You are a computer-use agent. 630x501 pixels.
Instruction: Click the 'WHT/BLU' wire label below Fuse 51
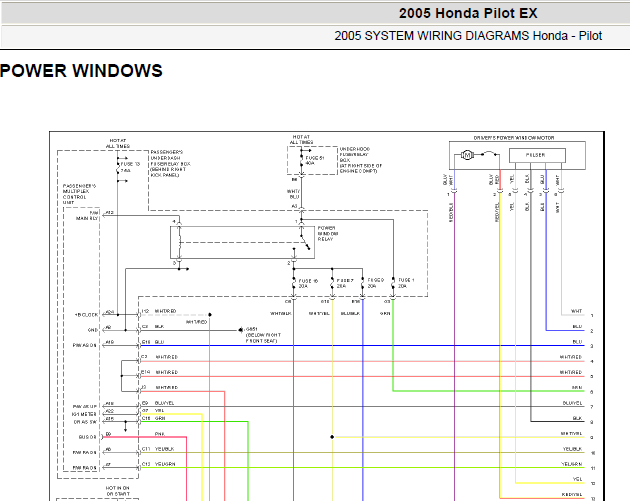point(293,194)
